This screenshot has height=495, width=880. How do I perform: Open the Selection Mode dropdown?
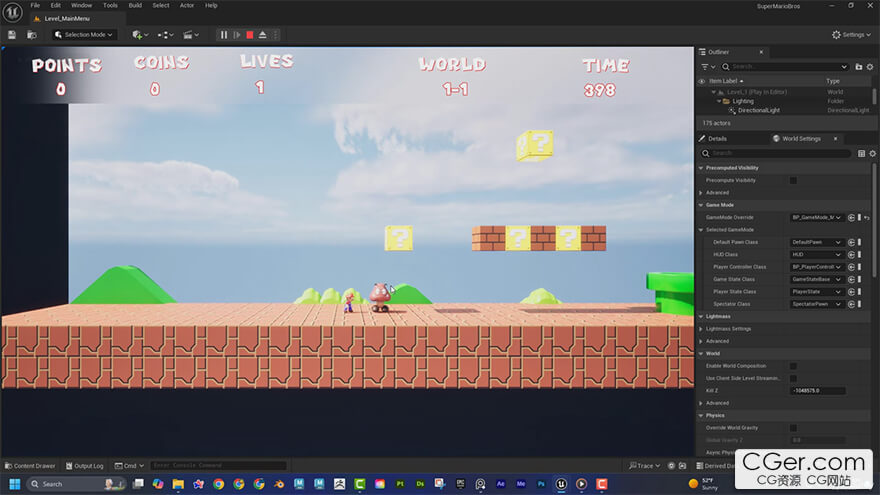pyautogui.click(x=84, y=35)
